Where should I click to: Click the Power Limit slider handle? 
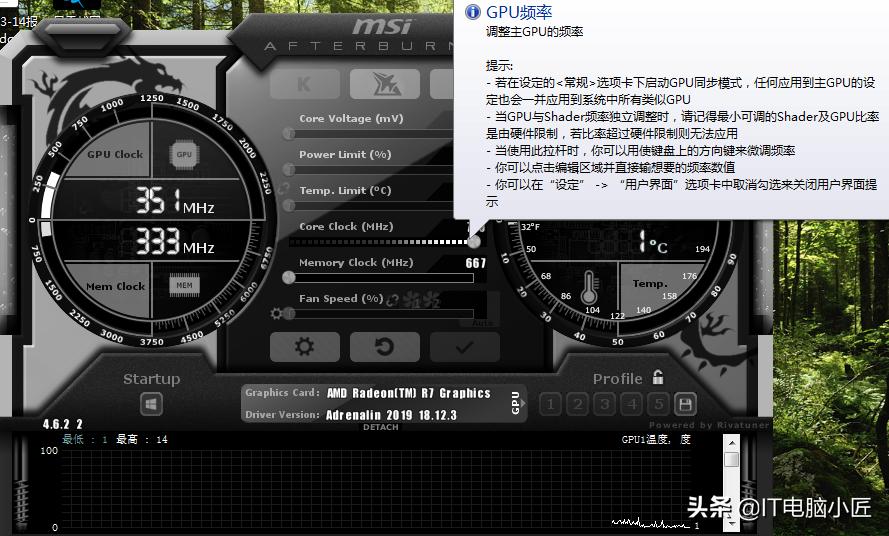[289, 170]
